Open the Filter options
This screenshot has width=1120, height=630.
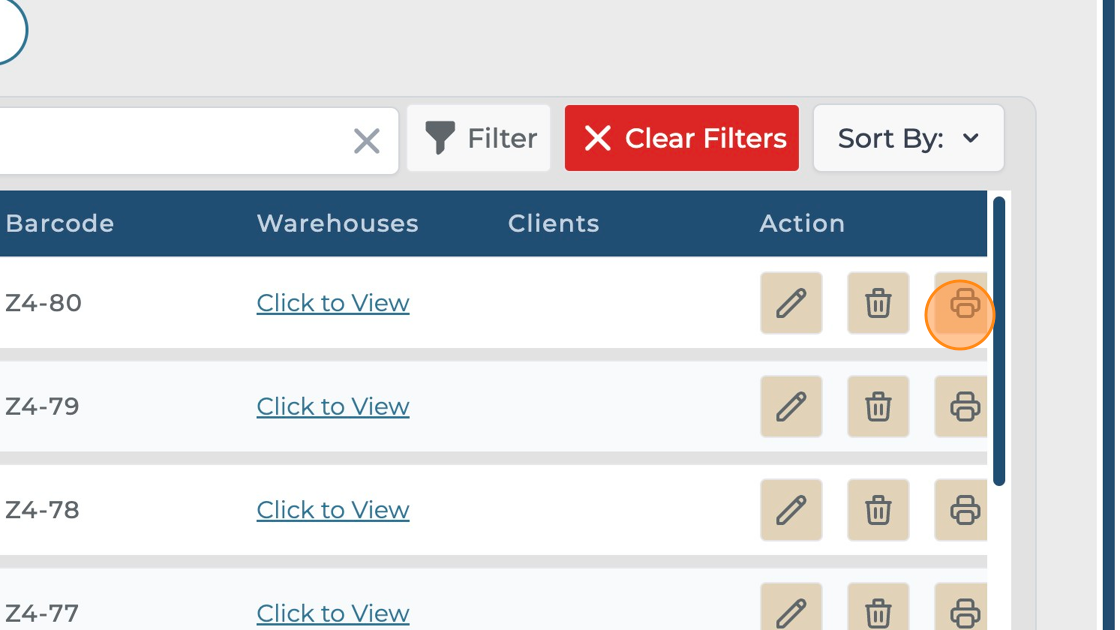click(x=479, y=138)
